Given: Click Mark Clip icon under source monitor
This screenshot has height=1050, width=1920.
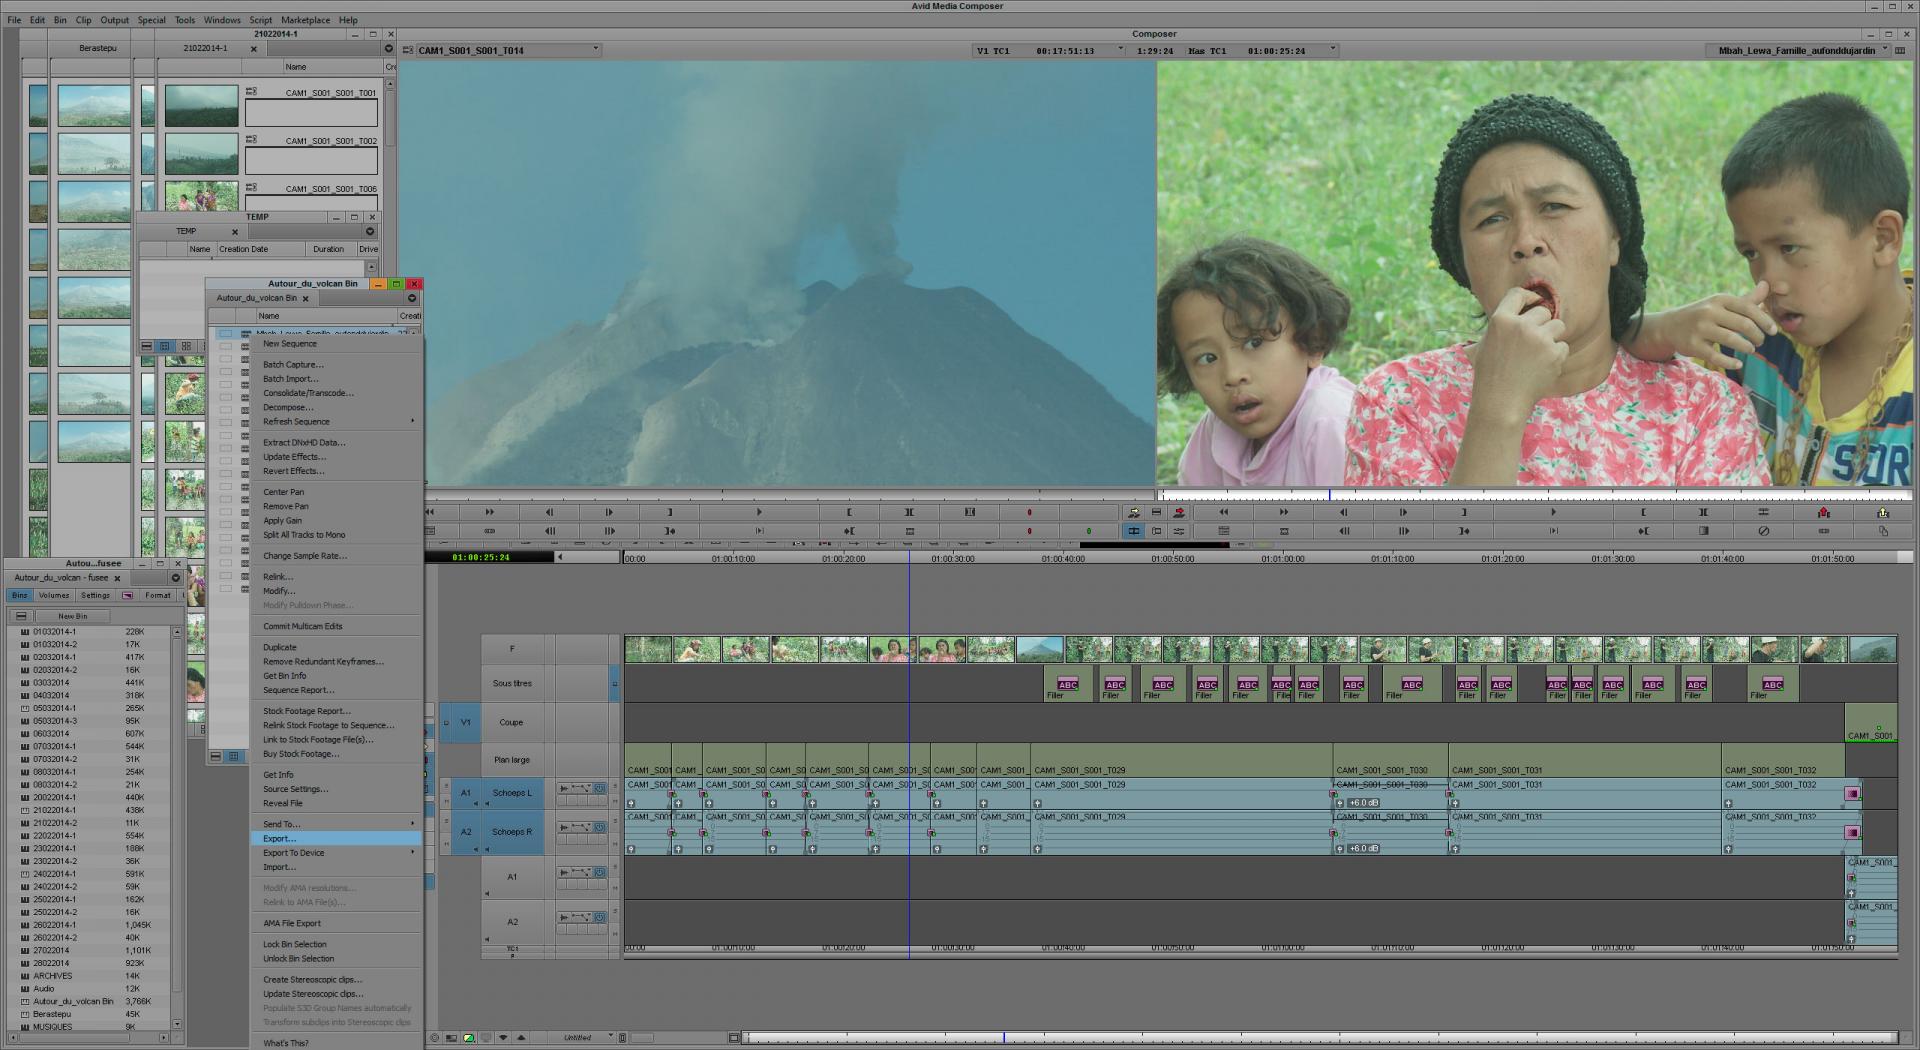Looking at the screenshot, I should (909, 512).
